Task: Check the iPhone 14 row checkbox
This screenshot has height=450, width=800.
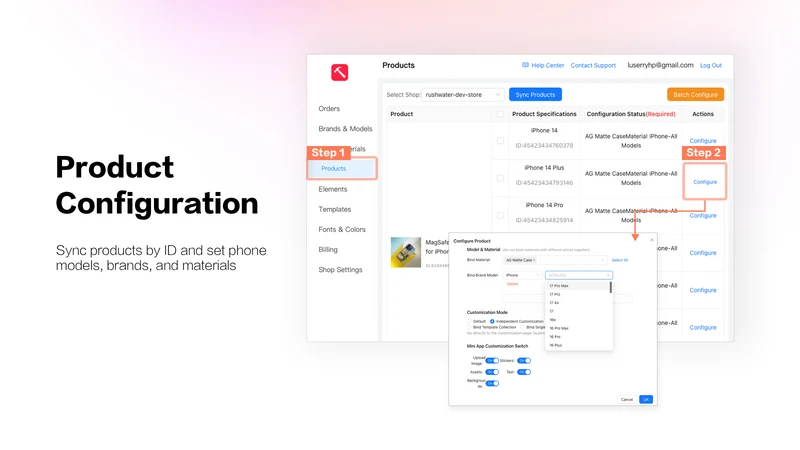Action: (500, 141)
